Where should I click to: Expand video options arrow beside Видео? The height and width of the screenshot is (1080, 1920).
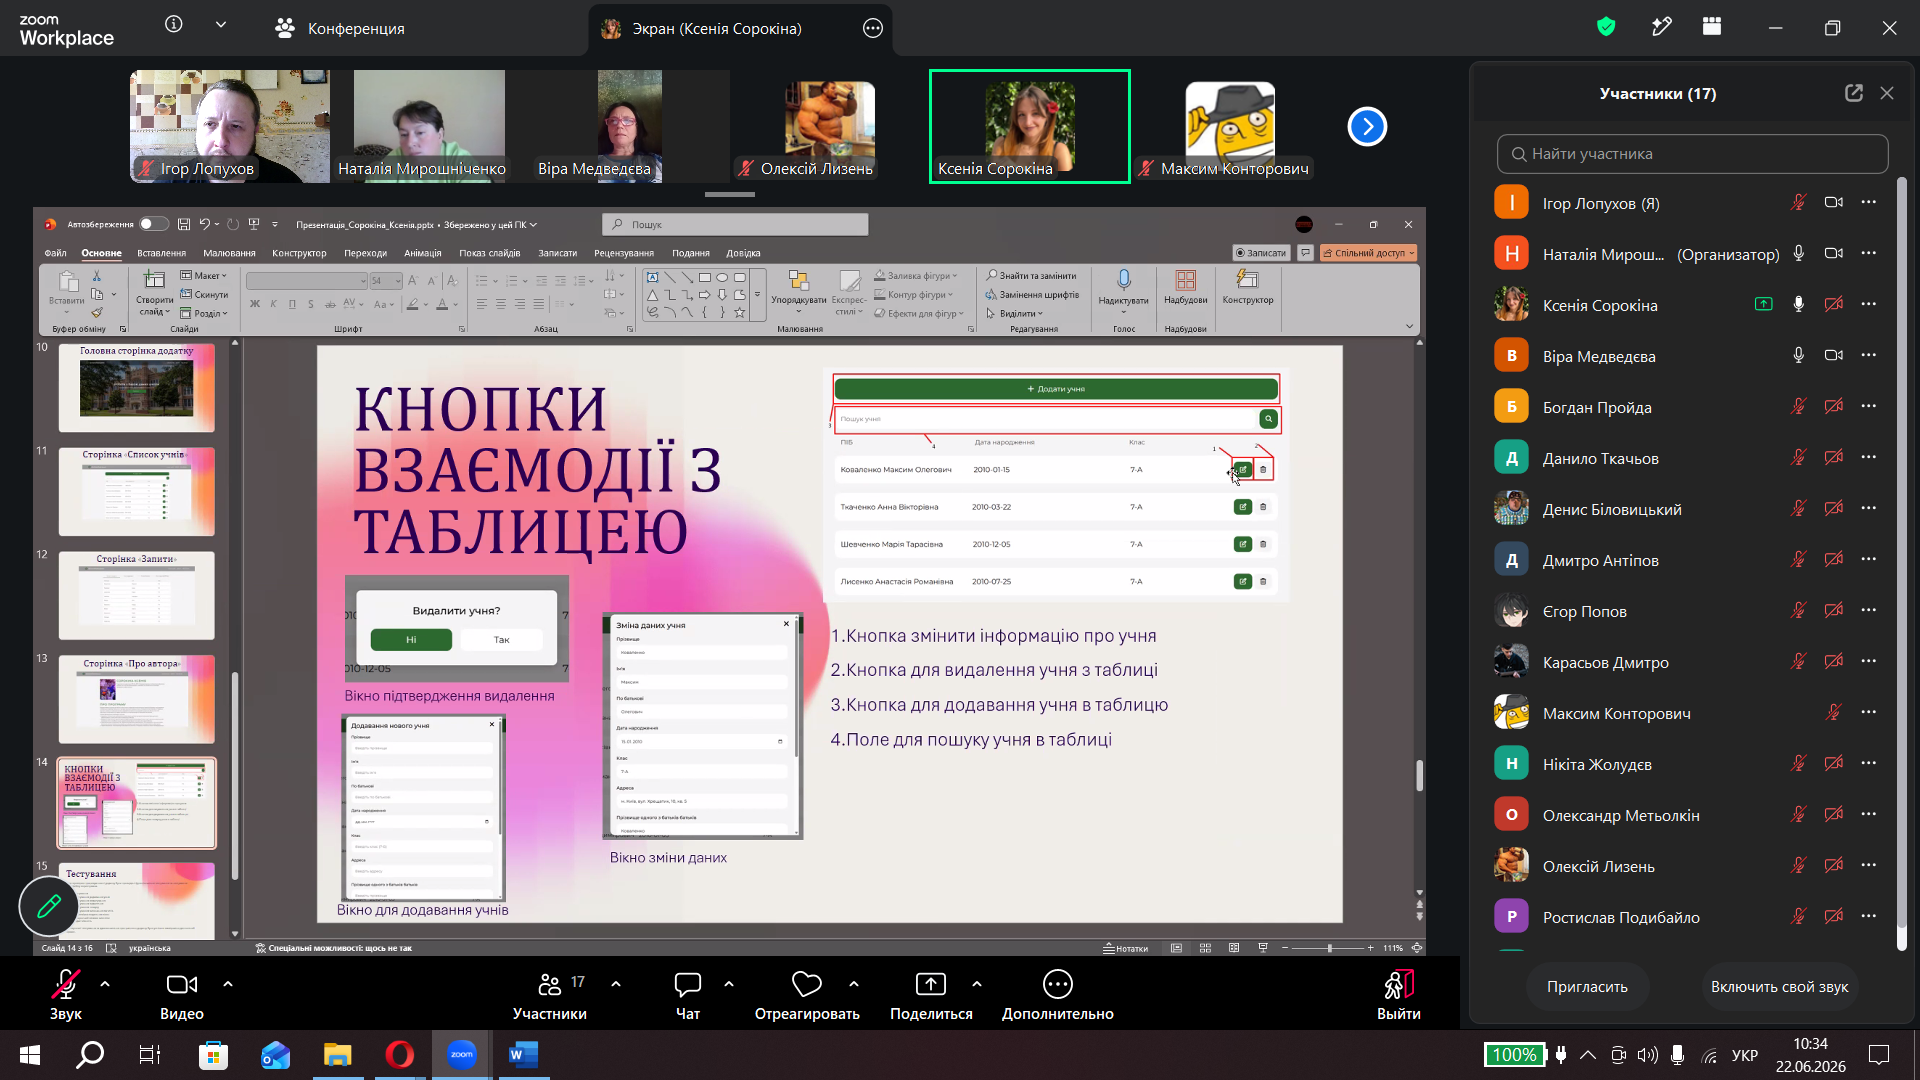click(228, 984)
